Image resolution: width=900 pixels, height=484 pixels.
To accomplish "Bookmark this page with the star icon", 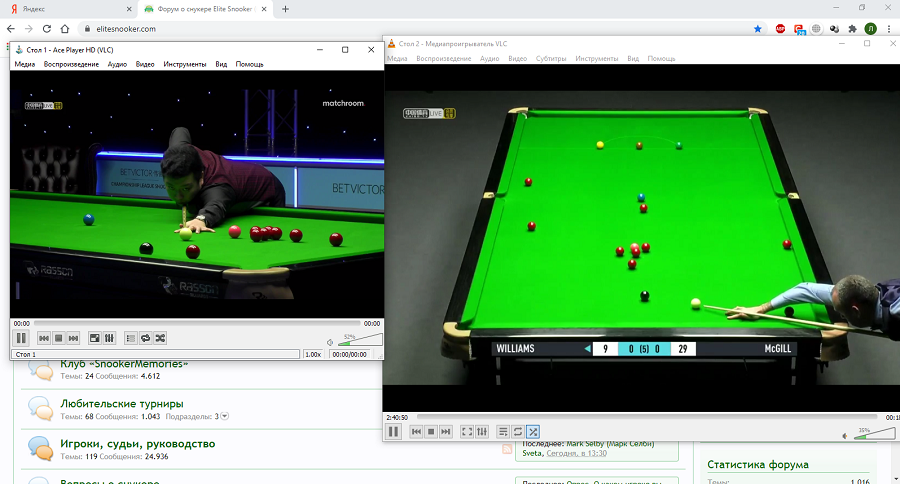I will pyautogui.click(x=758, y=29).
